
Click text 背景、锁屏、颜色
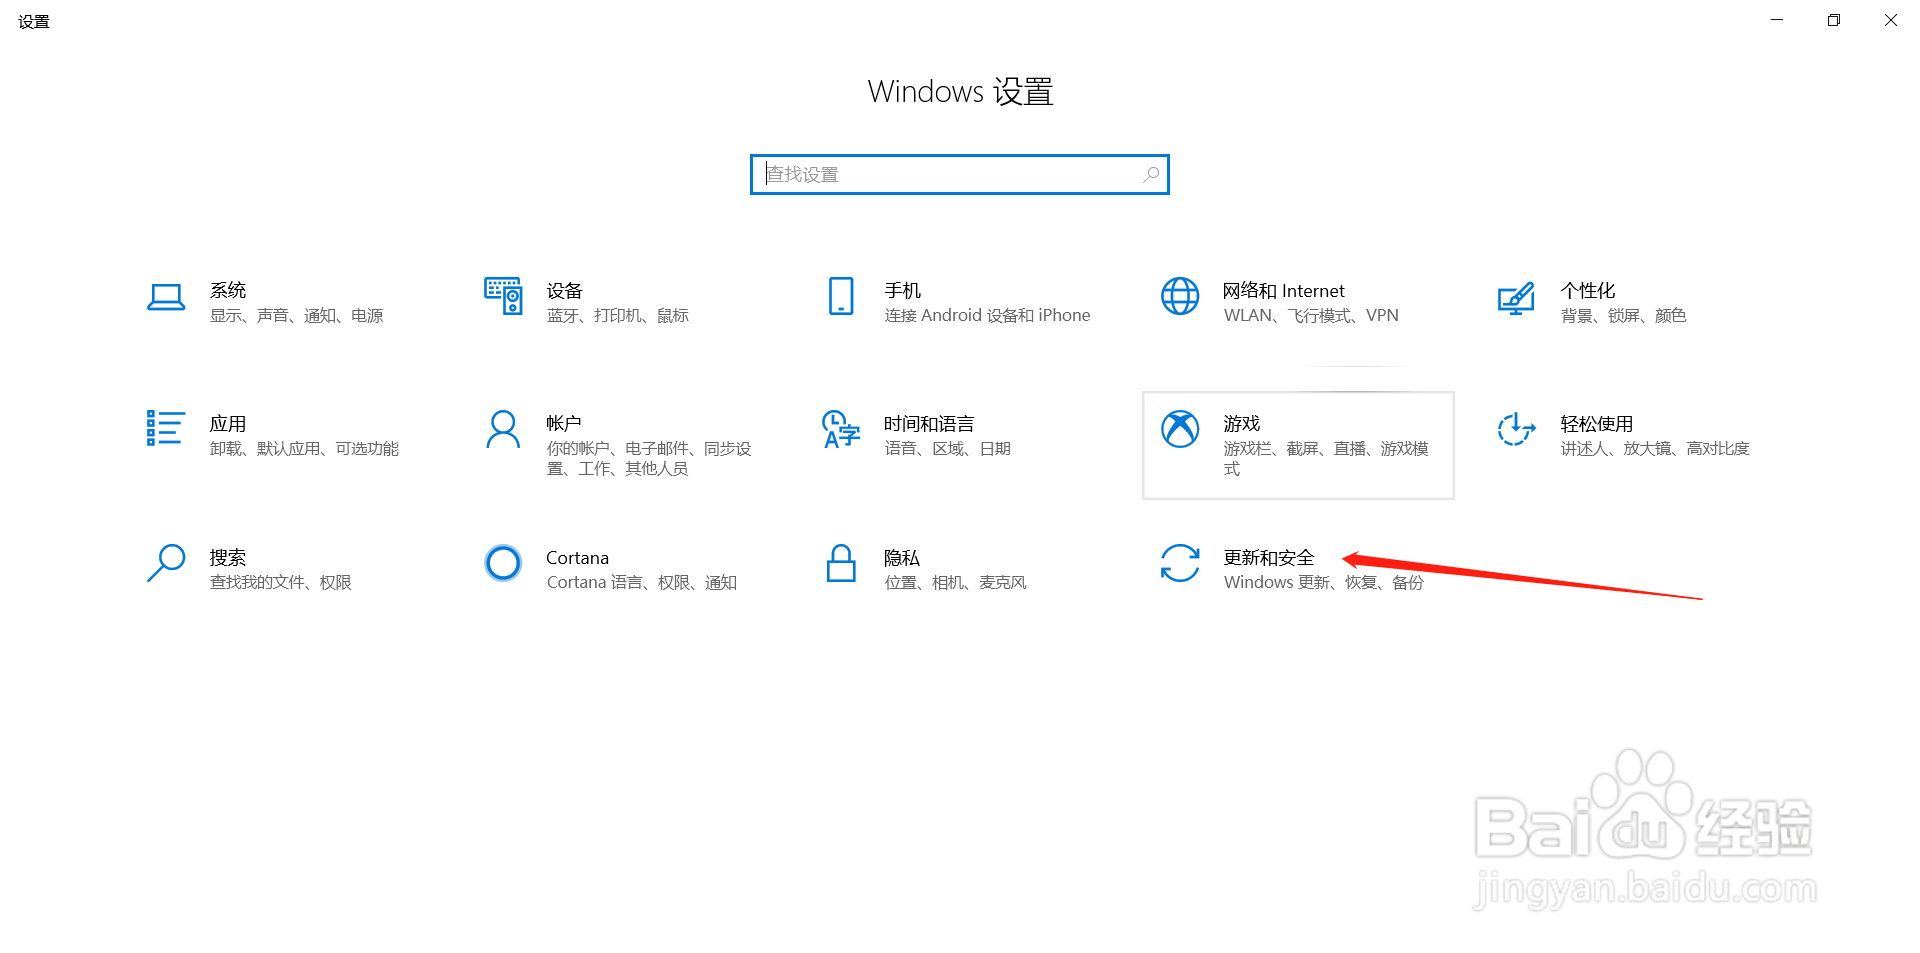[1623, 315]
